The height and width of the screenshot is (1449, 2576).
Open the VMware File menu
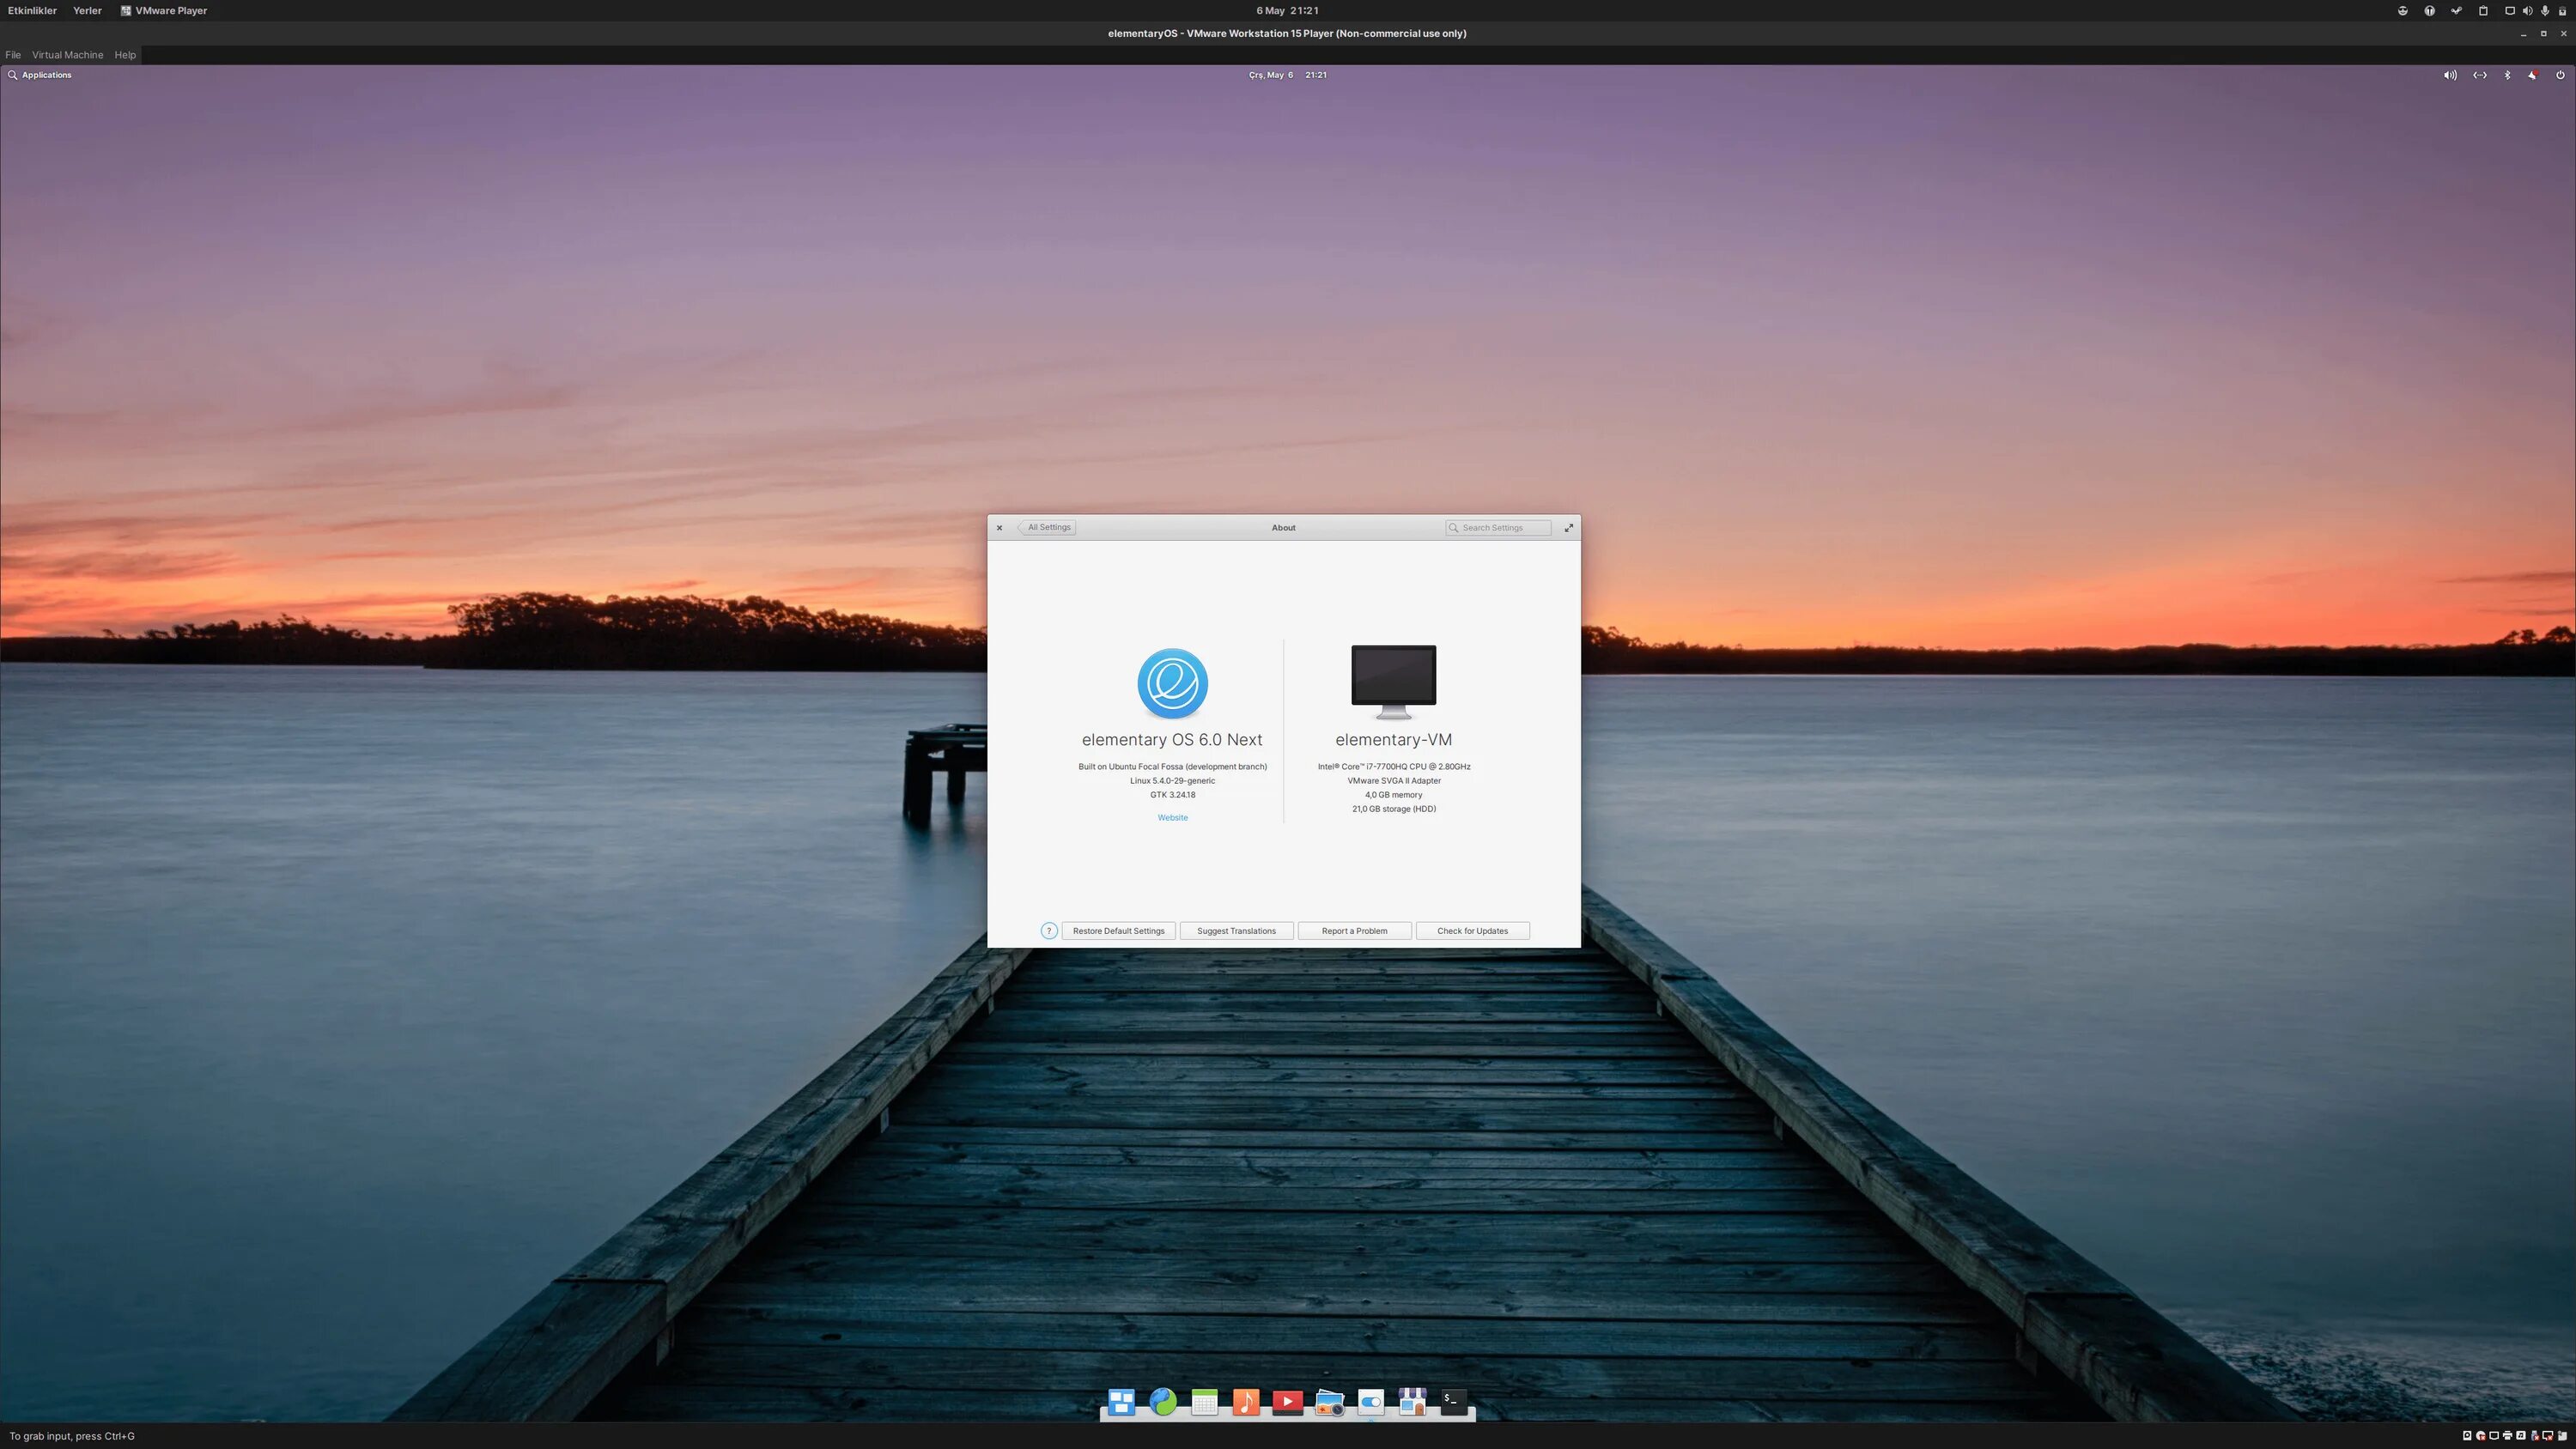(x=13, y=55)
